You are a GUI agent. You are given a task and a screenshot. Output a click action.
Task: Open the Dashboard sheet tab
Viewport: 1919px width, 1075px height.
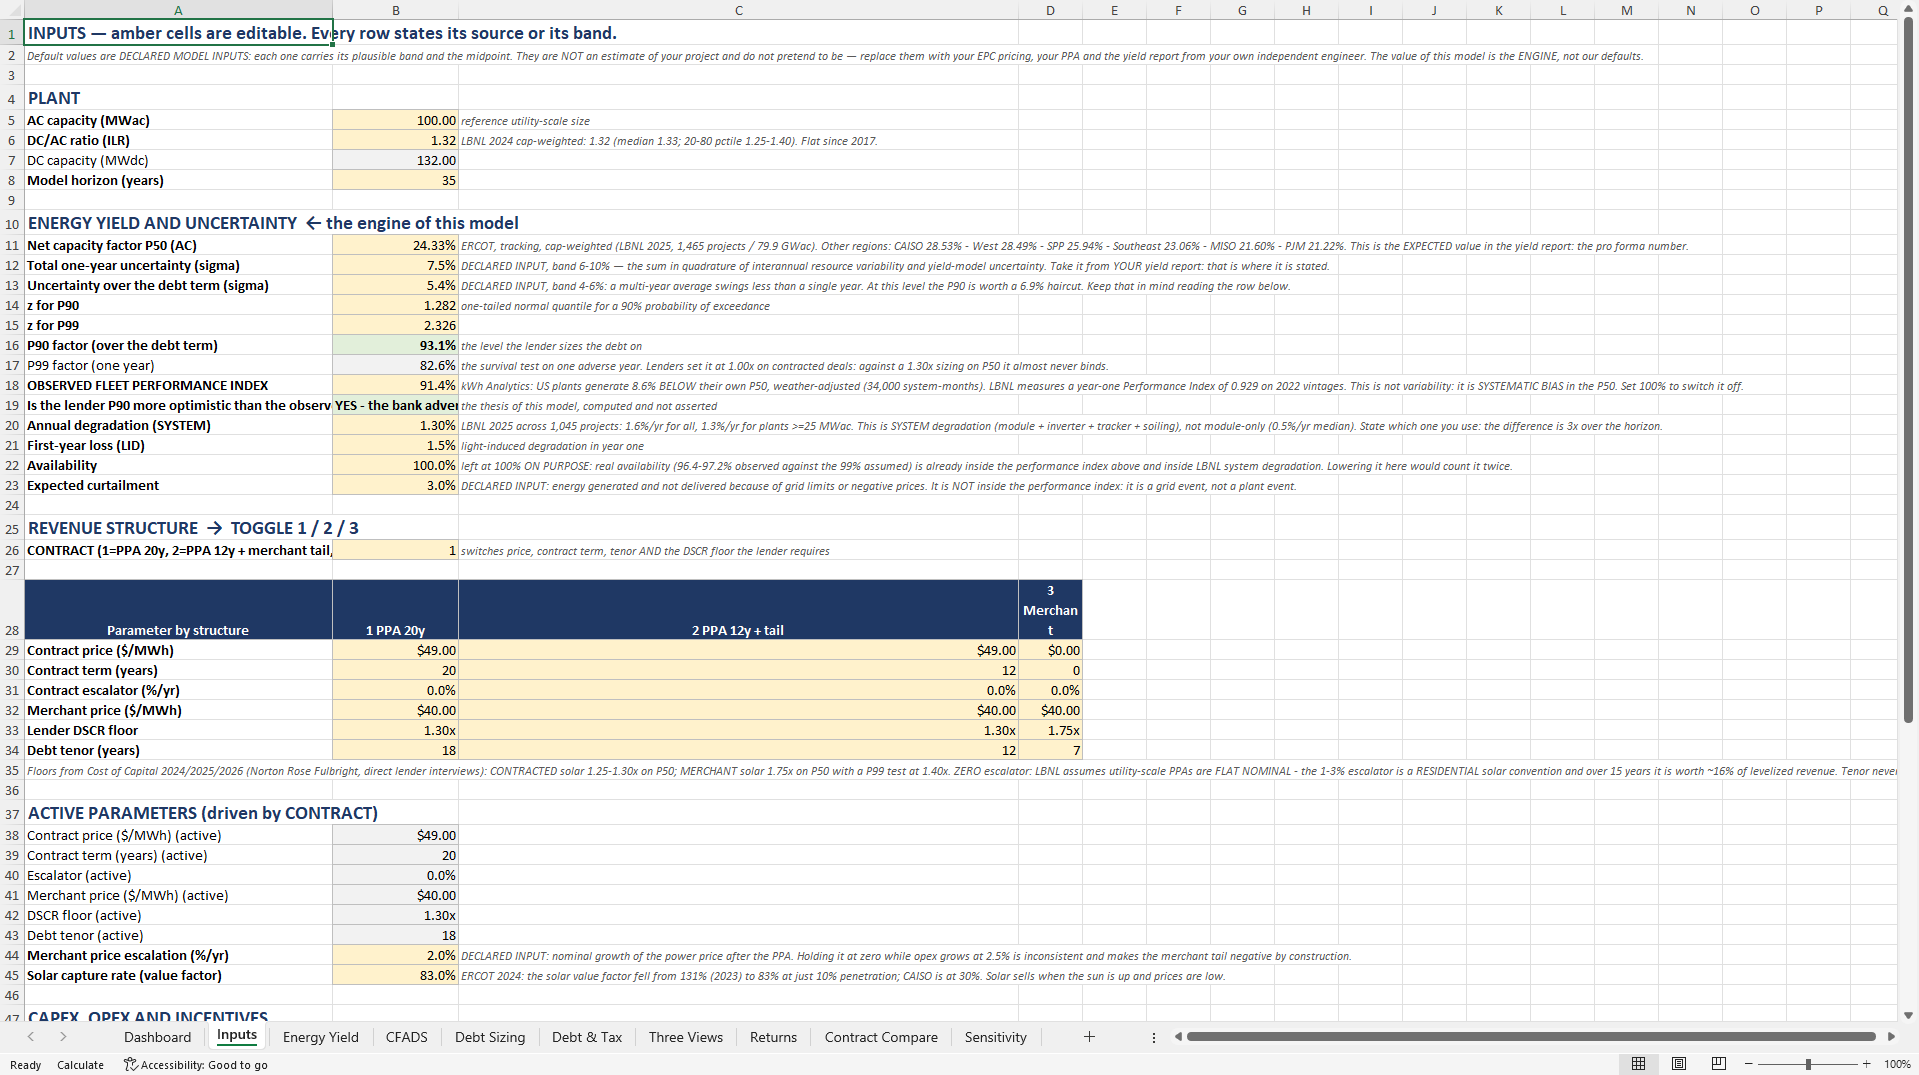click(x=157, y=1037)
